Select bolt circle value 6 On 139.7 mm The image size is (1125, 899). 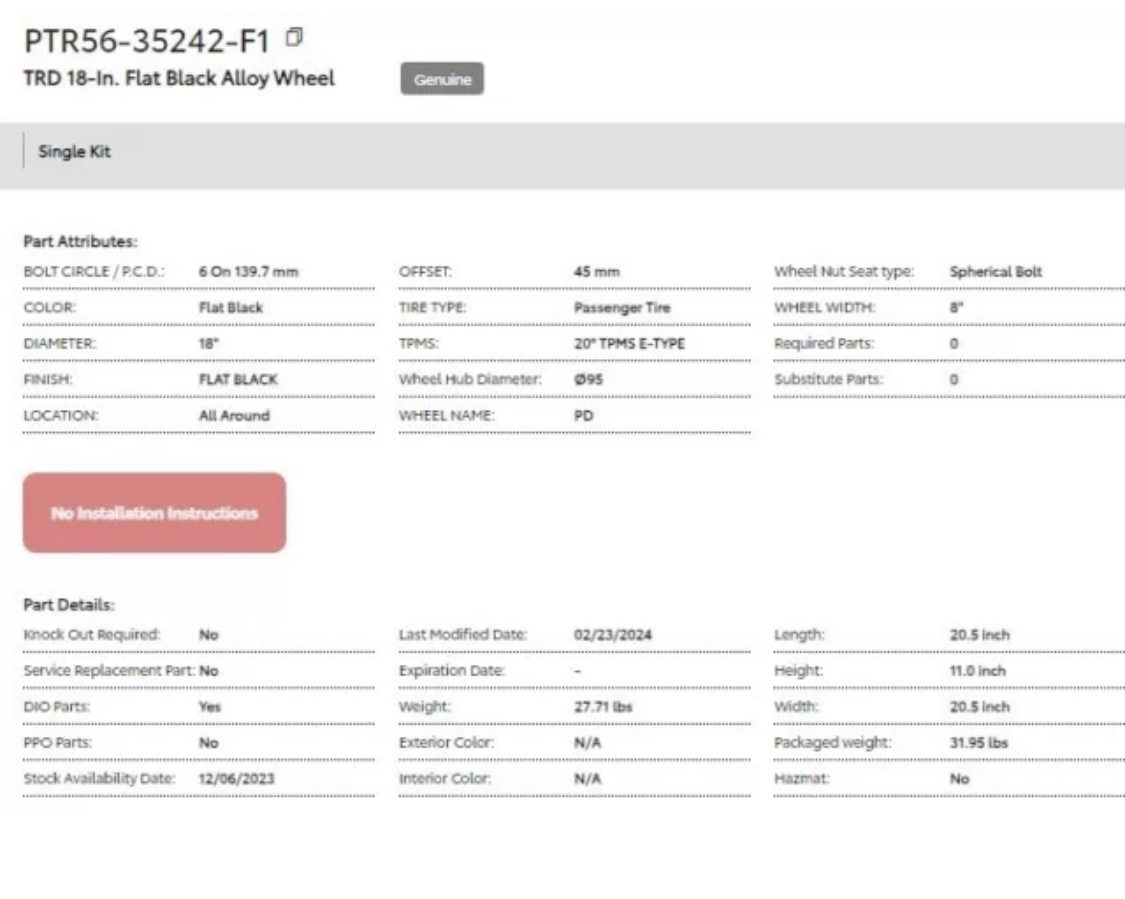coord(248,272)
